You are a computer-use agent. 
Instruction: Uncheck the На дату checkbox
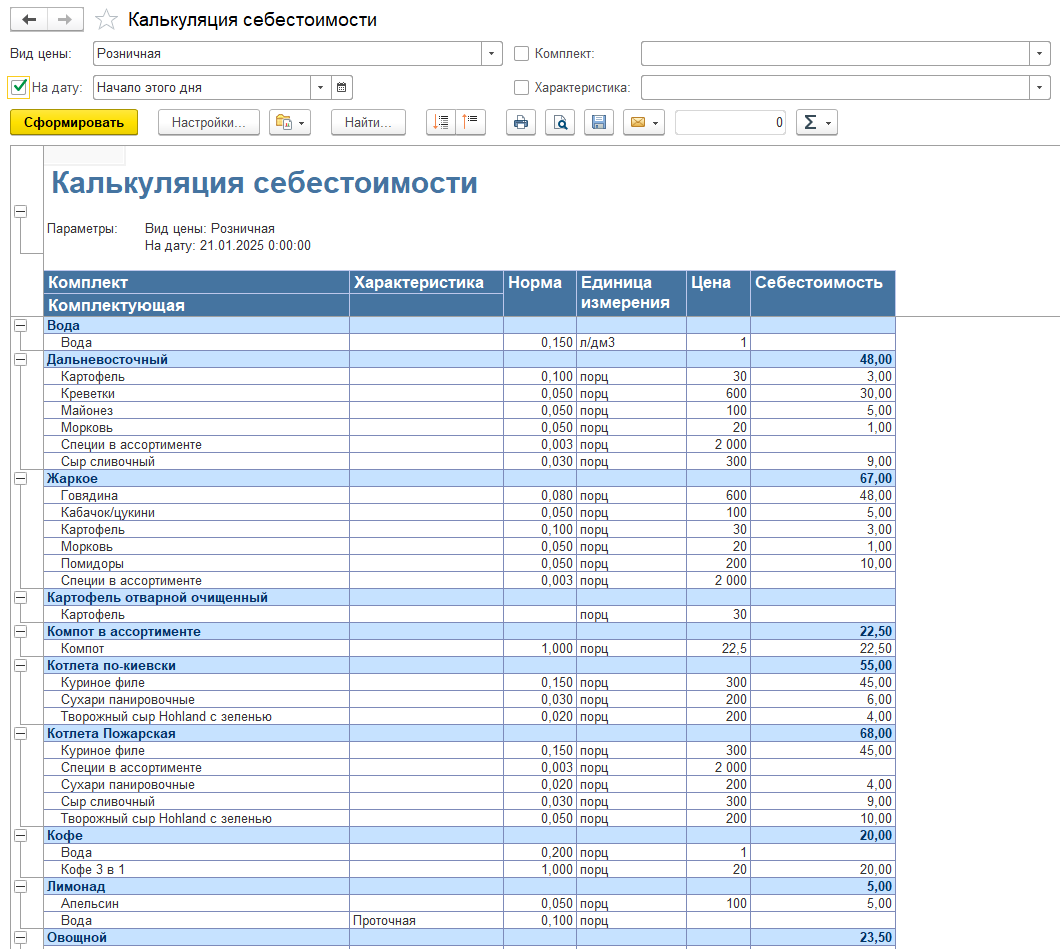pos(18,87)
